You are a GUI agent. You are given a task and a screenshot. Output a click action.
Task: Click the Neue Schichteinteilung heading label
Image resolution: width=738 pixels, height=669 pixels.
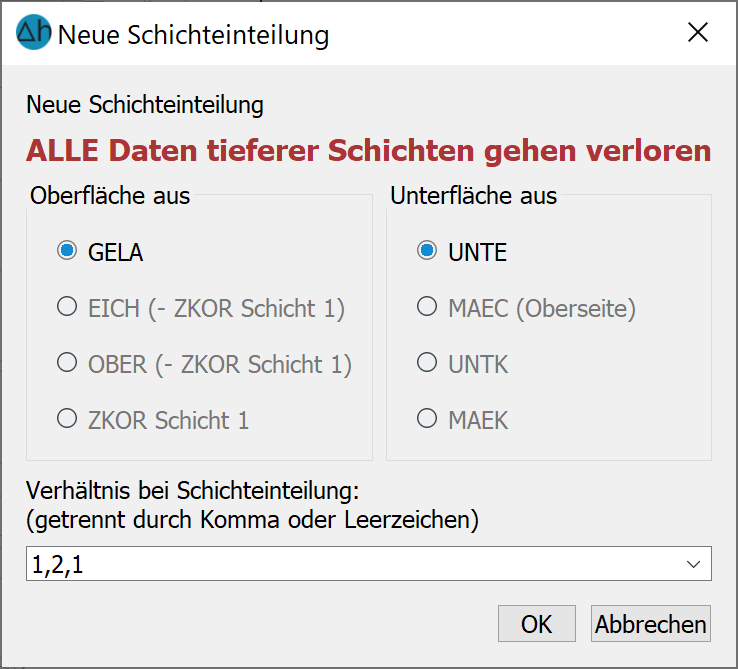tap(144, 105)
